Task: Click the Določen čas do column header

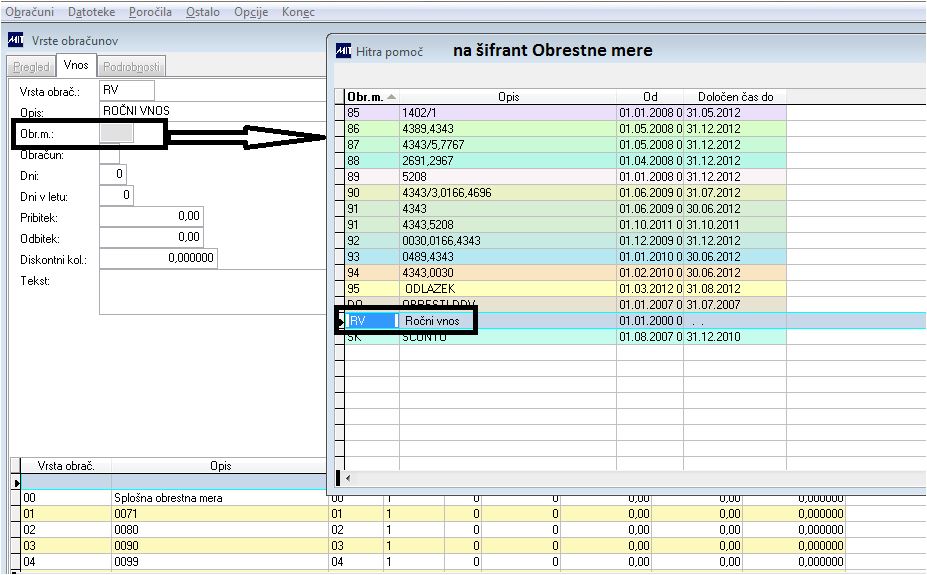Action: [x=735, y=97]
